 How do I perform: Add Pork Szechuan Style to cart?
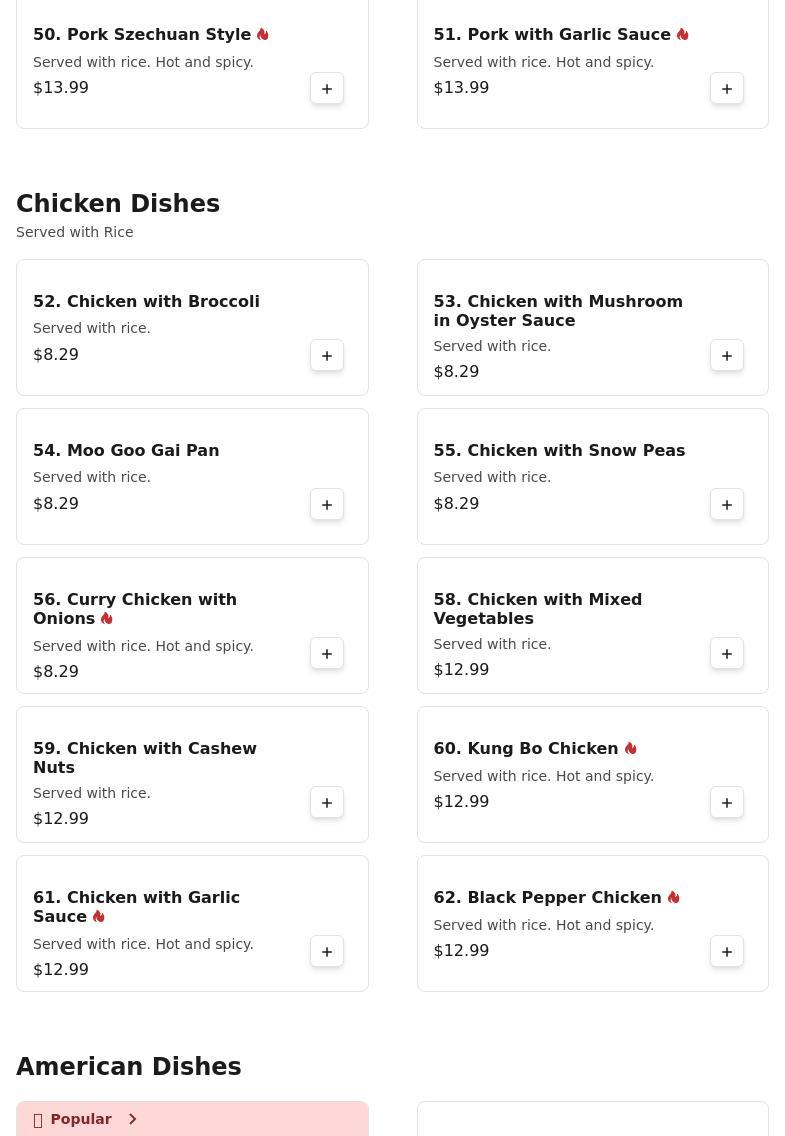click(x=327, y=89)
